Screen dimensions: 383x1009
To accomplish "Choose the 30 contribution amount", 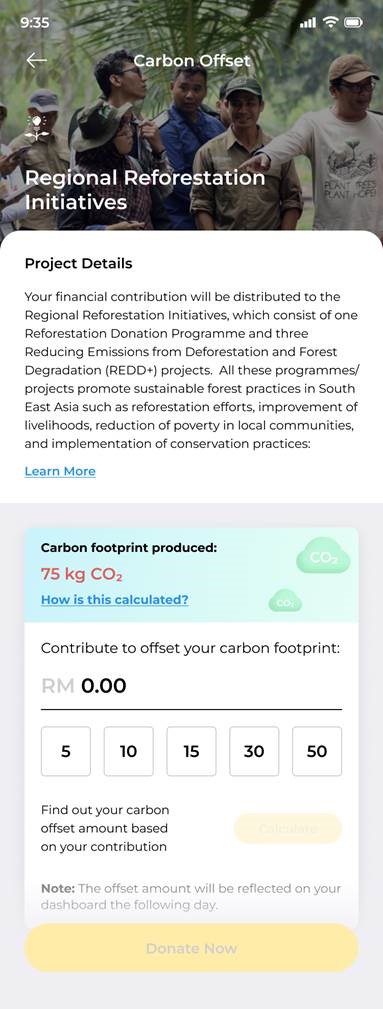I will [254, 751].
